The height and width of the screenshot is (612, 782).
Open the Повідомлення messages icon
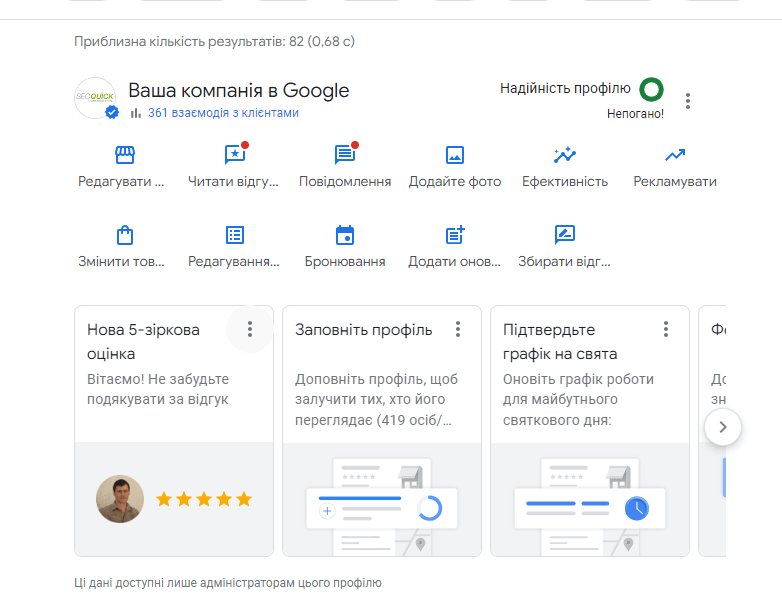345,155
